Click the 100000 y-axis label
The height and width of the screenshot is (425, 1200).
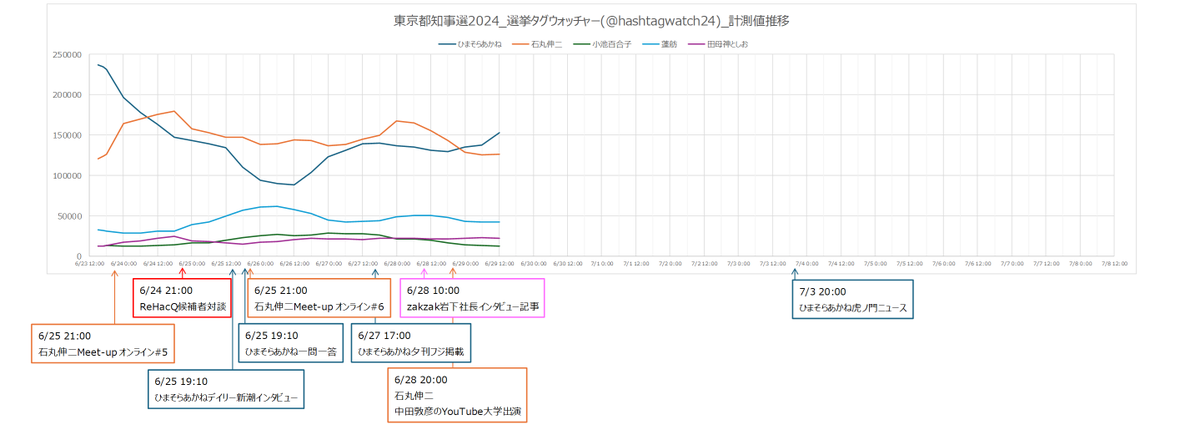click(x=66, y=176)
